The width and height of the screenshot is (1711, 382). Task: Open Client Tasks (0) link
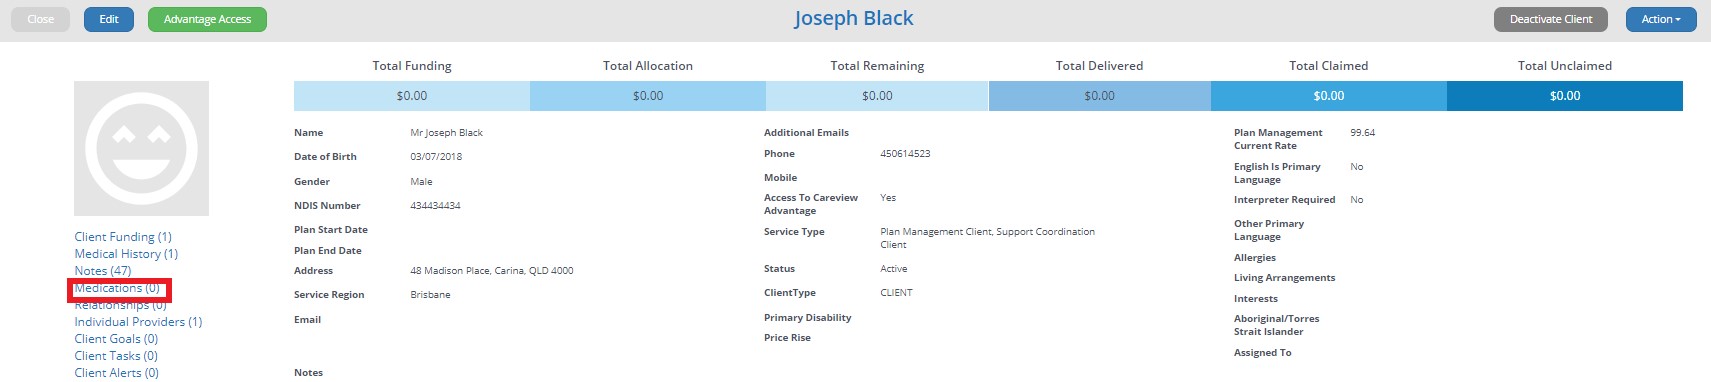(116, 356)
